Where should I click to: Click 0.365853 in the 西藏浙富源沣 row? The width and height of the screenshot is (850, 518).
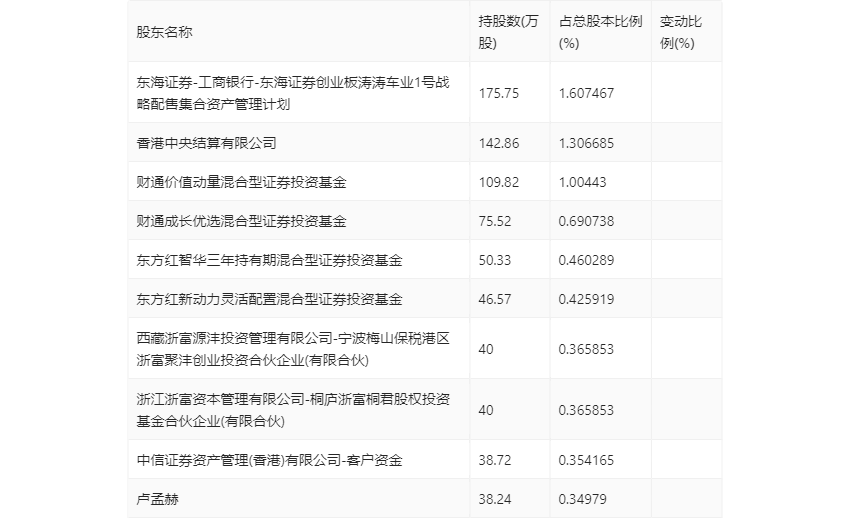[586, 349]
